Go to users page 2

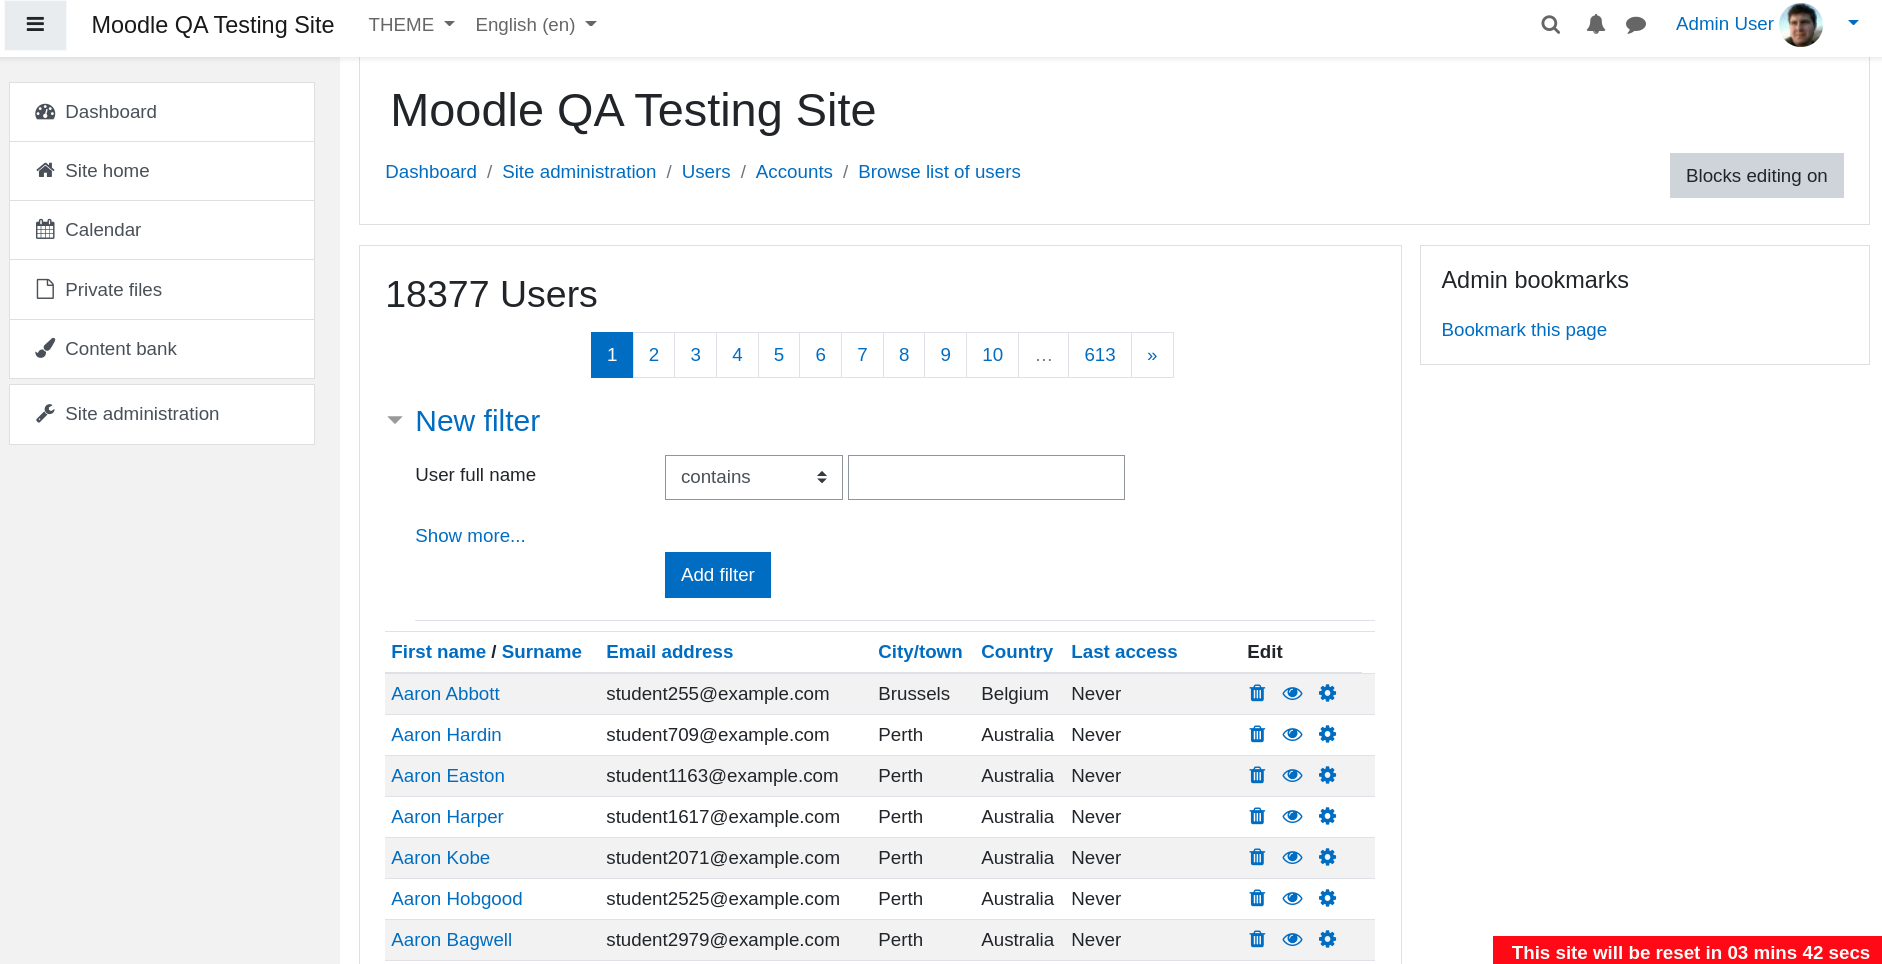(654, 355)
